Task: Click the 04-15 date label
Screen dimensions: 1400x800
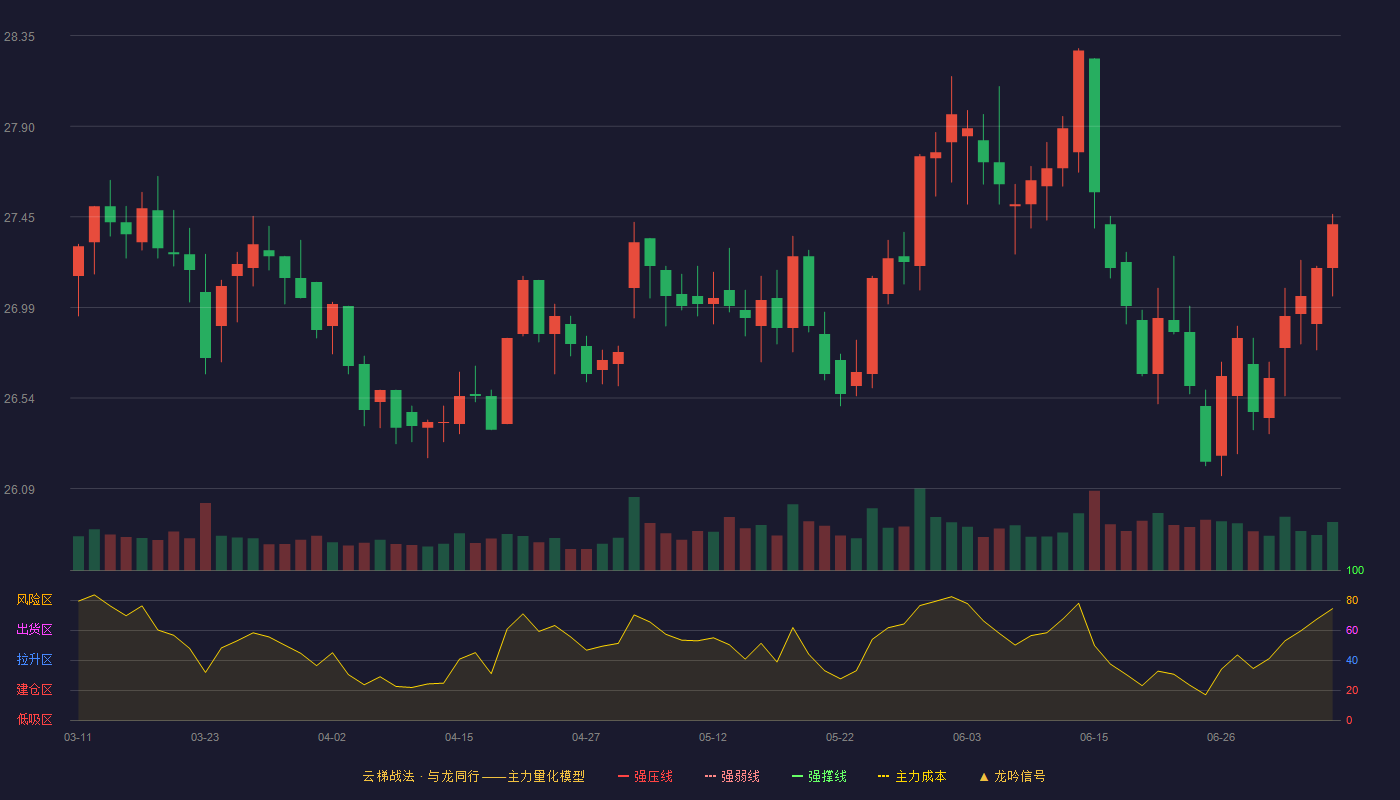Action: click(x=459, y=737)
